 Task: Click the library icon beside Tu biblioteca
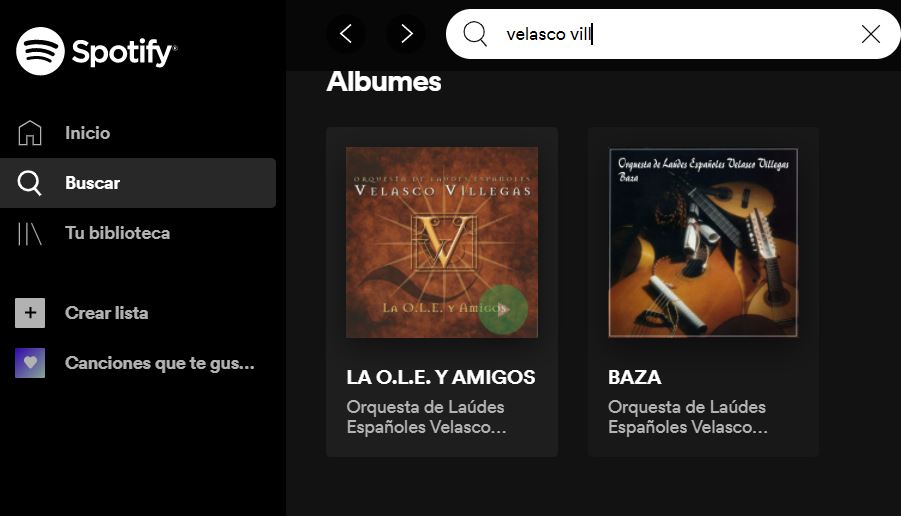click(x=29, y=233)
